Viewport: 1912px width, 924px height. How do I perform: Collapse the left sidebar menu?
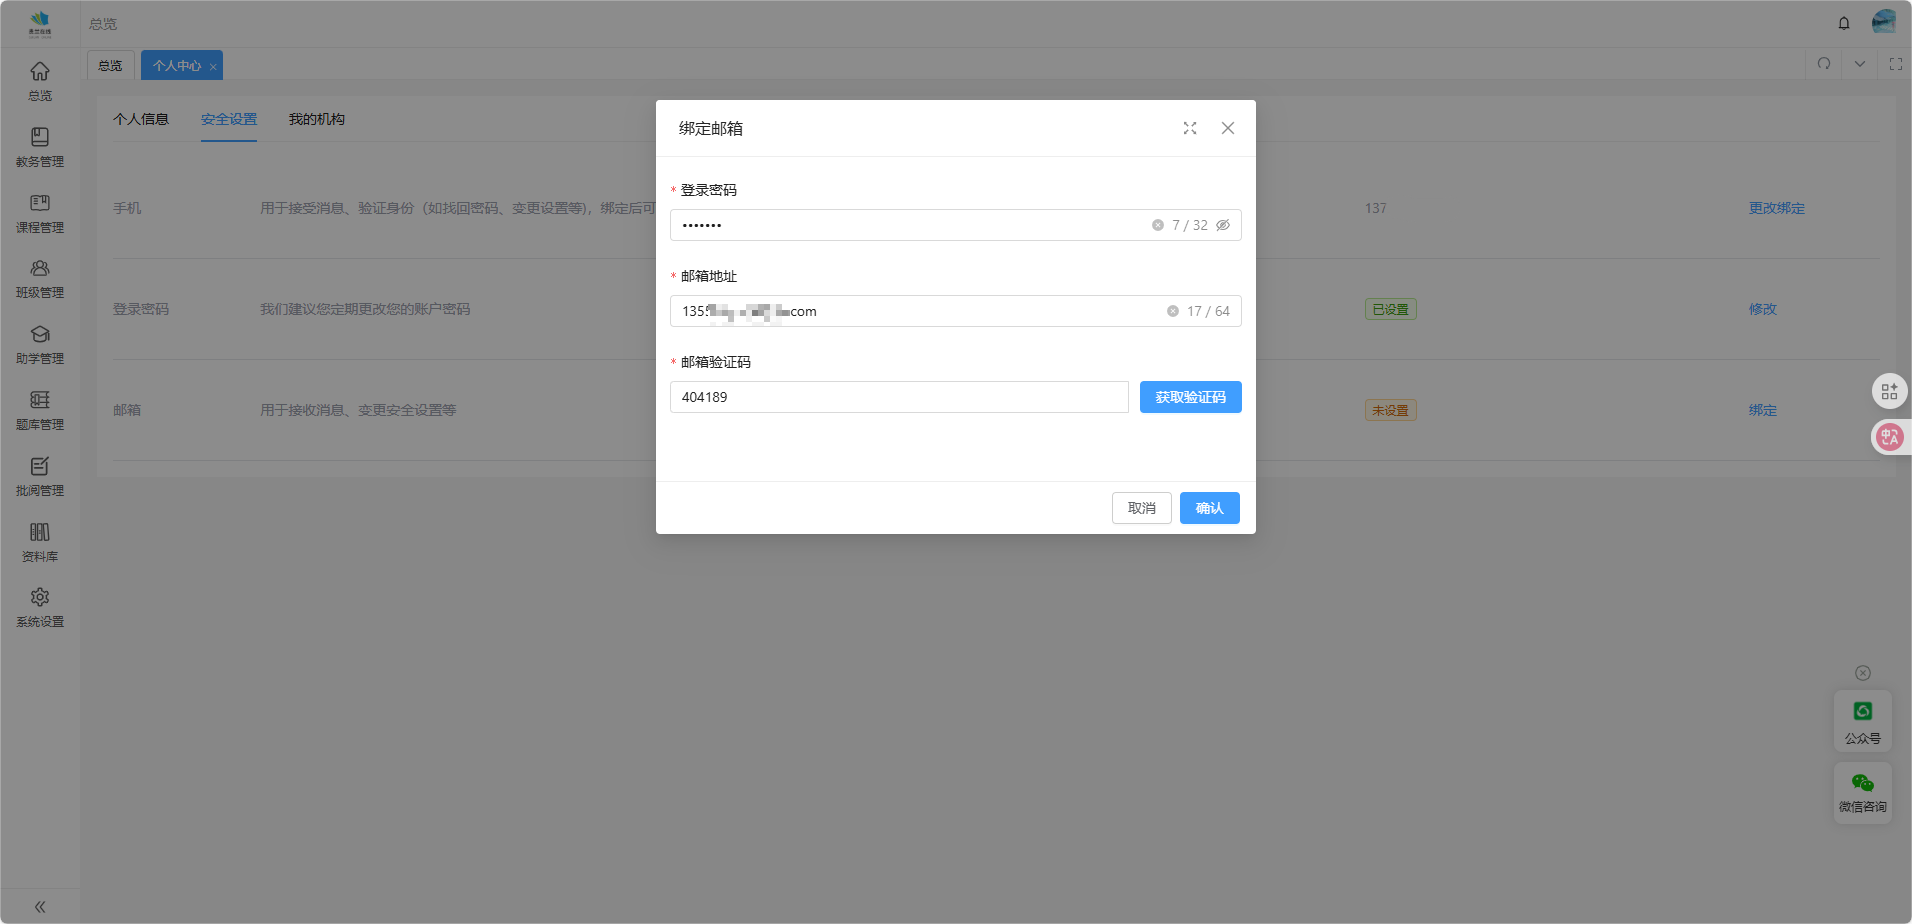(40, 907)
